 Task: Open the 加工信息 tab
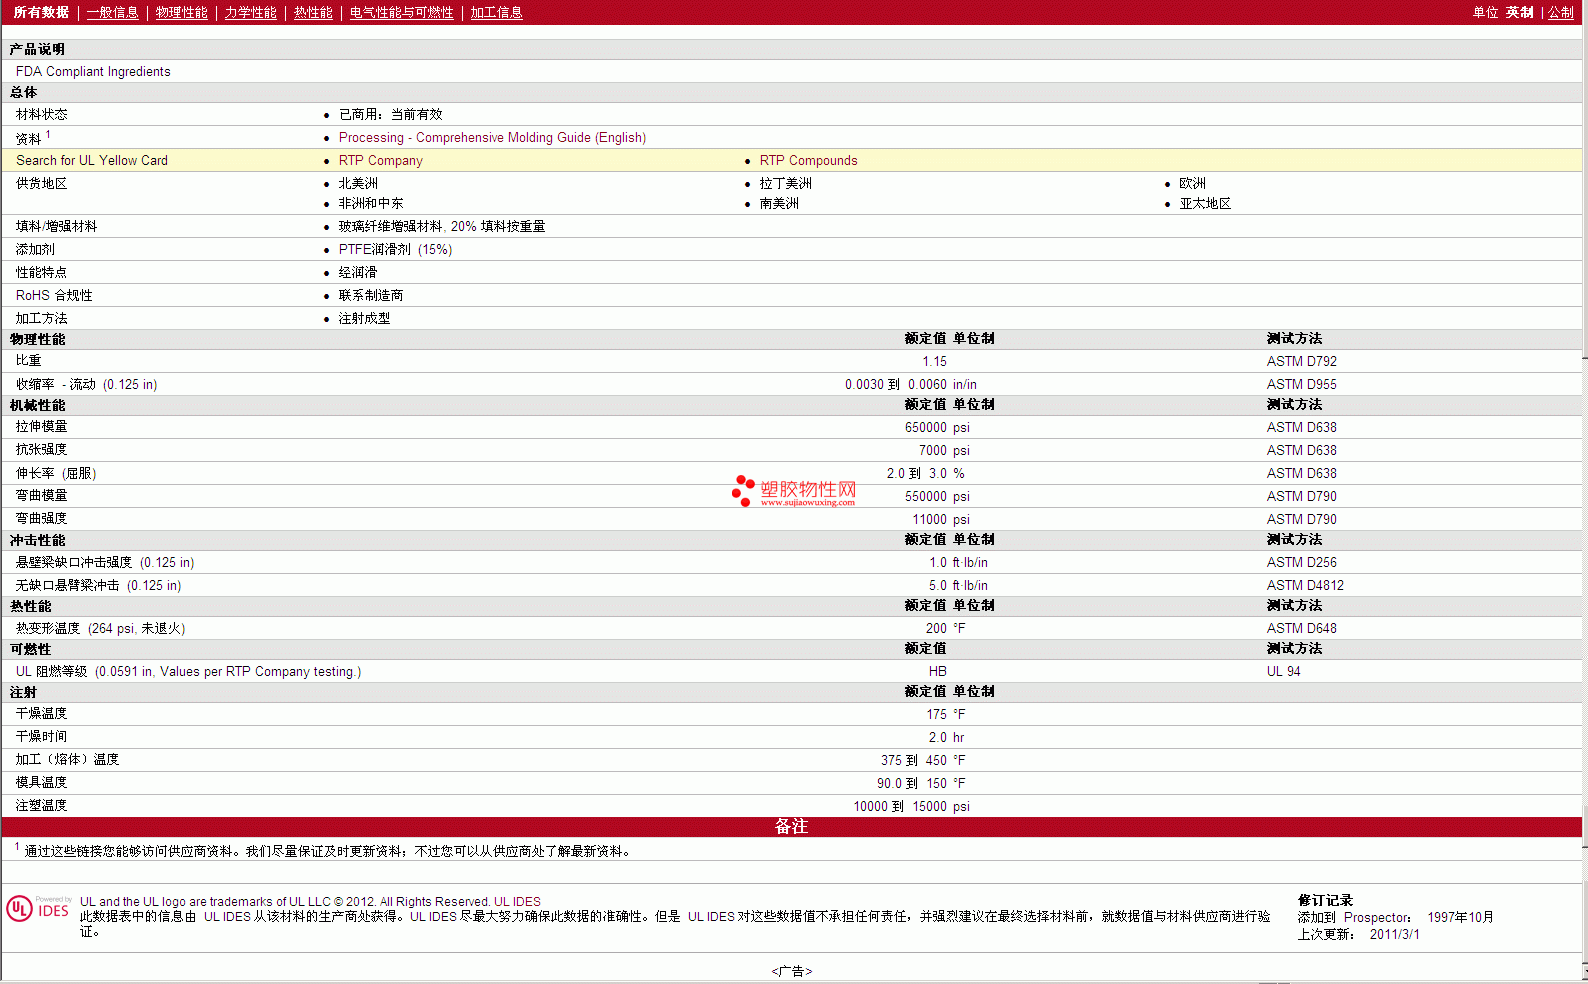pyautogui.click(x=496, y=13)
